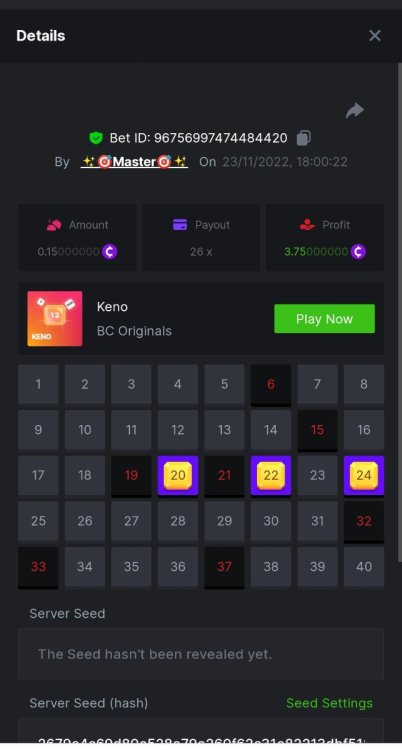The image size is (402, 750).
Task: Click the Play Now button
Action: (324, 319)
